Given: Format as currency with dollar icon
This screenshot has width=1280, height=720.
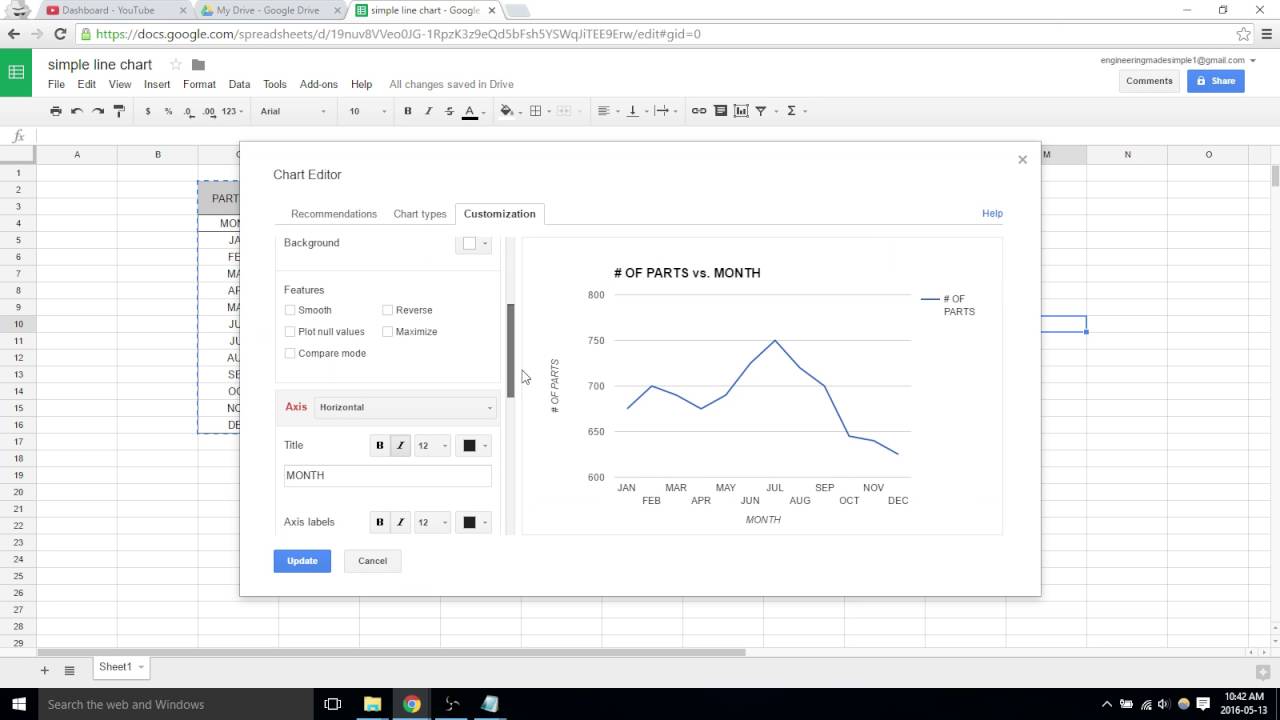Looking at the screenshot, I should coord(148,111).
